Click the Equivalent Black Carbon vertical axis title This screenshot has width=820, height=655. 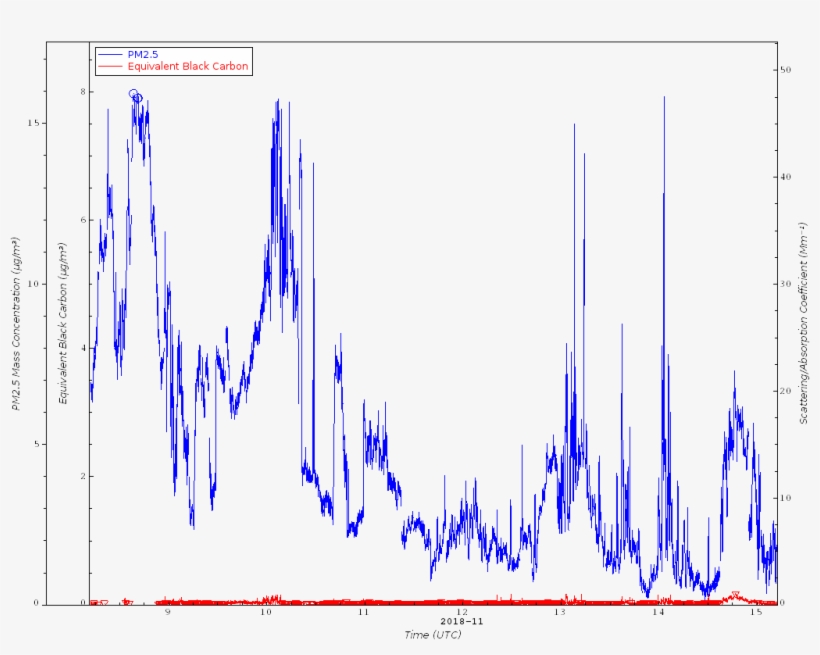point(62,324)
